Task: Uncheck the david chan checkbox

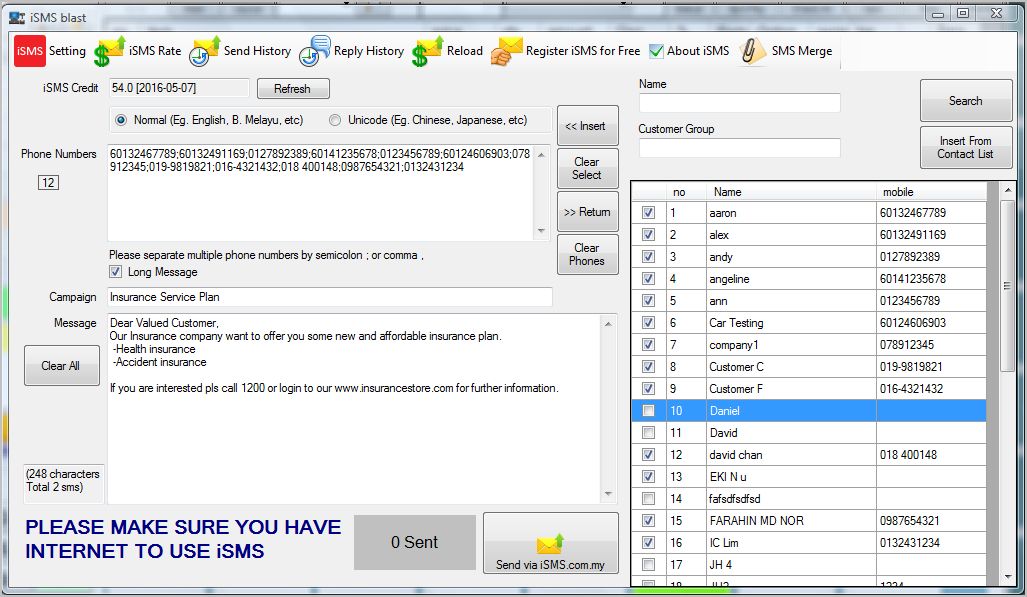Action: [648, 454]
